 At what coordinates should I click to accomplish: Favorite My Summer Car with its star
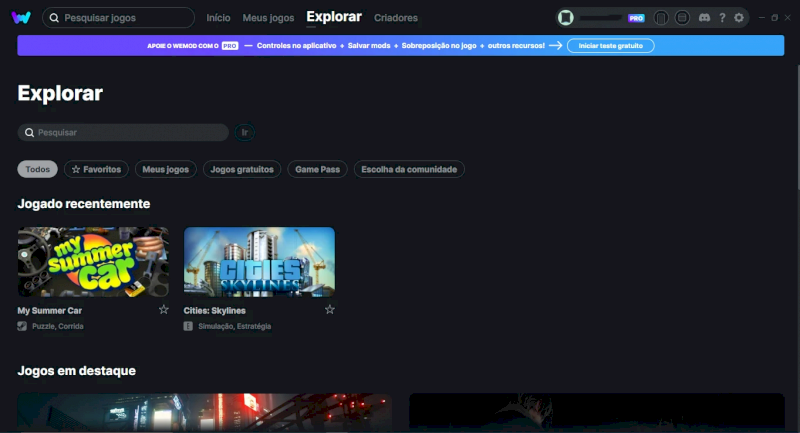[x=163, y=310]
